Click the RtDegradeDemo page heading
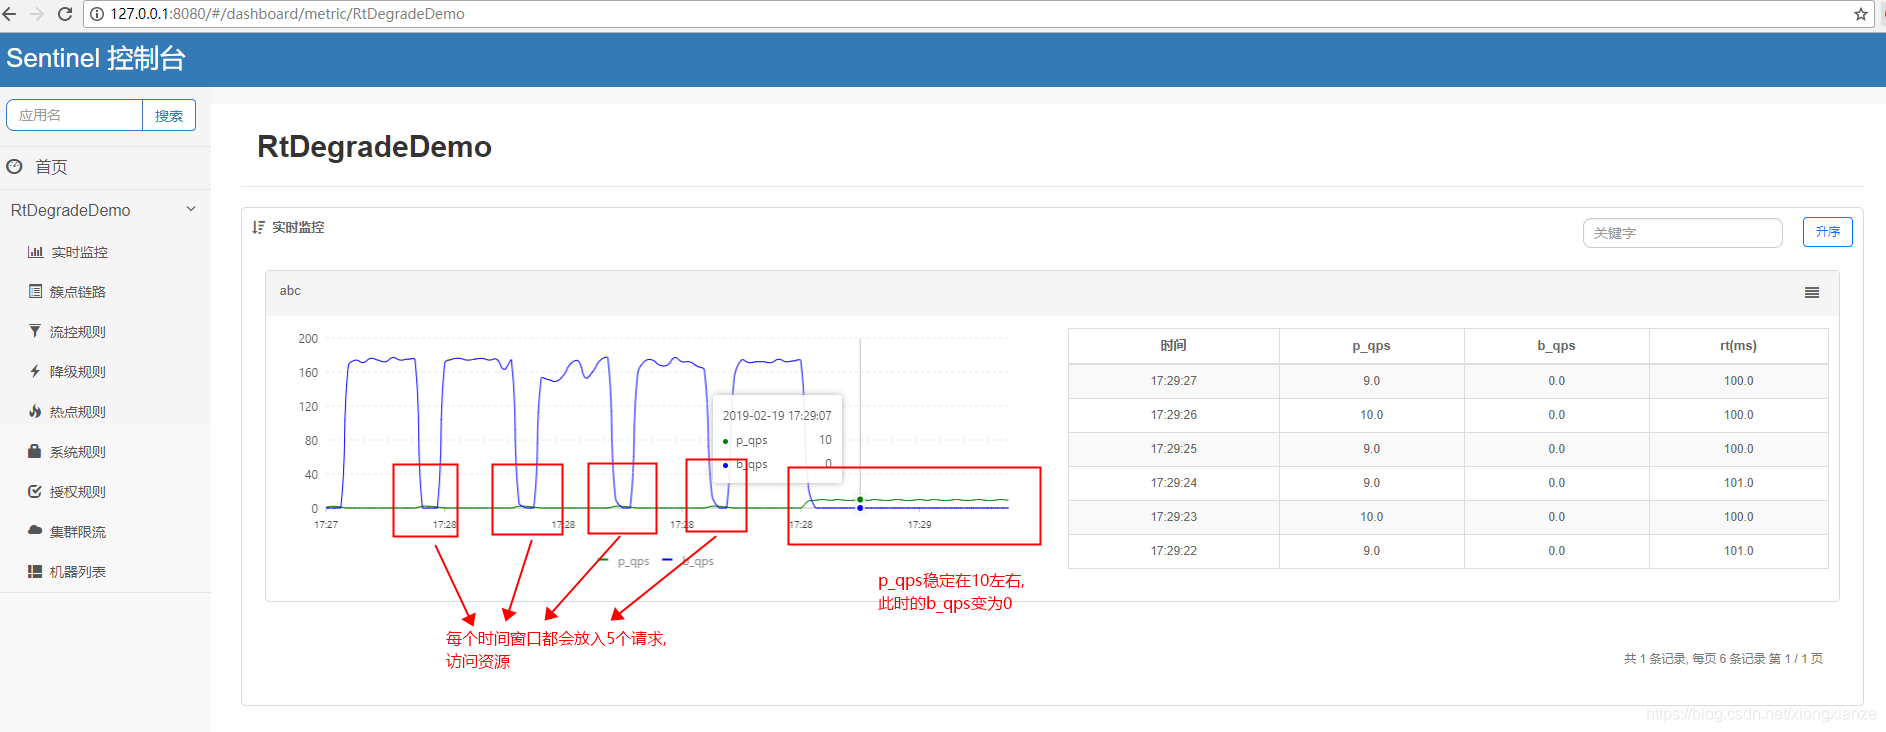This screenshot has height=732, width=1886. pyautogui.click(x=374, y=147)
